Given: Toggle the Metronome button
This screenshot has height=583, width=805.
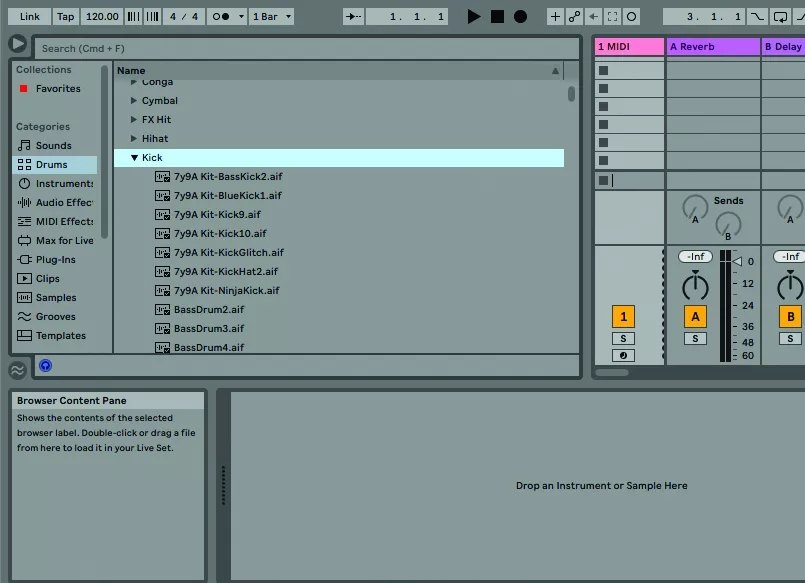Looking at the screenshot, I should pos(221,16).
